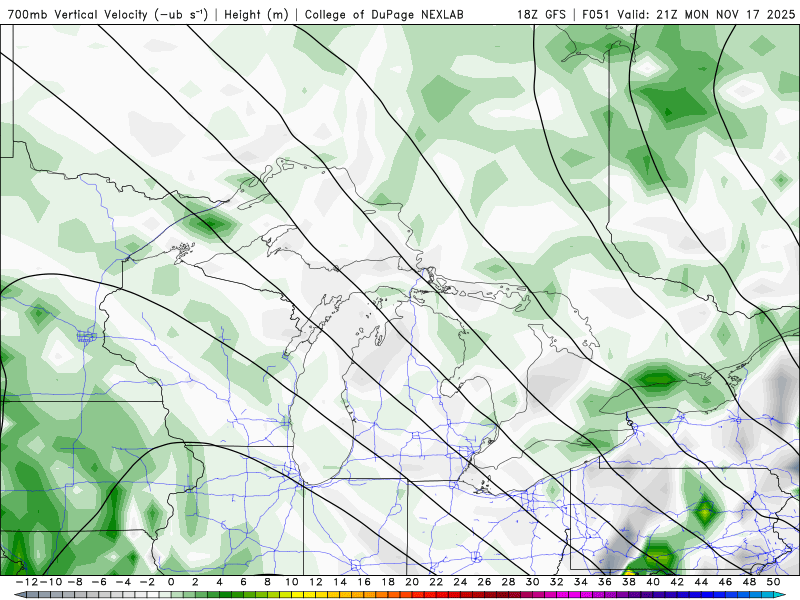Click the "34" color scale value
The height and width of the screenshot is (600, 800).
pos(581,582)
